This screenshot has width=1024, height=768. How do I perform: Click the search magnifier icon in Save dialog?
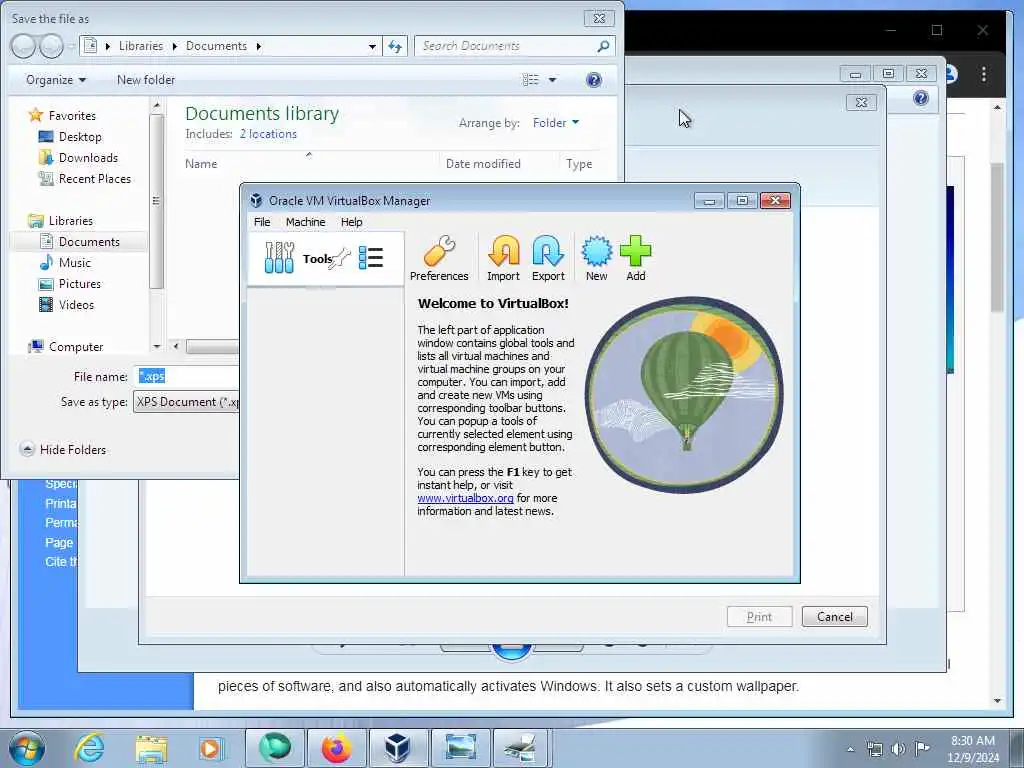point(603,46)
